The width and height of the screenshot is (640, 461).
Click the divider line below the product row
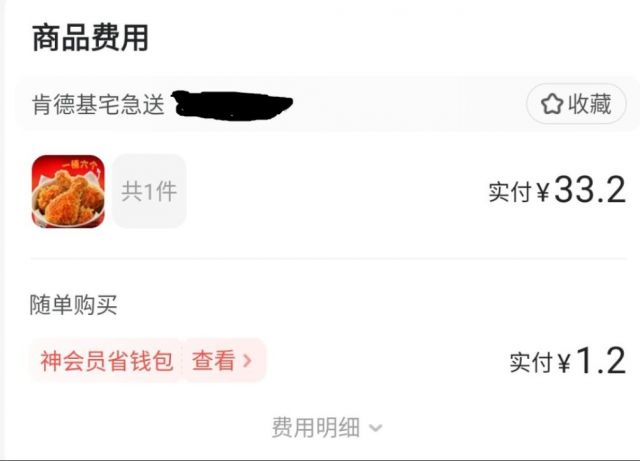[328, 258]
